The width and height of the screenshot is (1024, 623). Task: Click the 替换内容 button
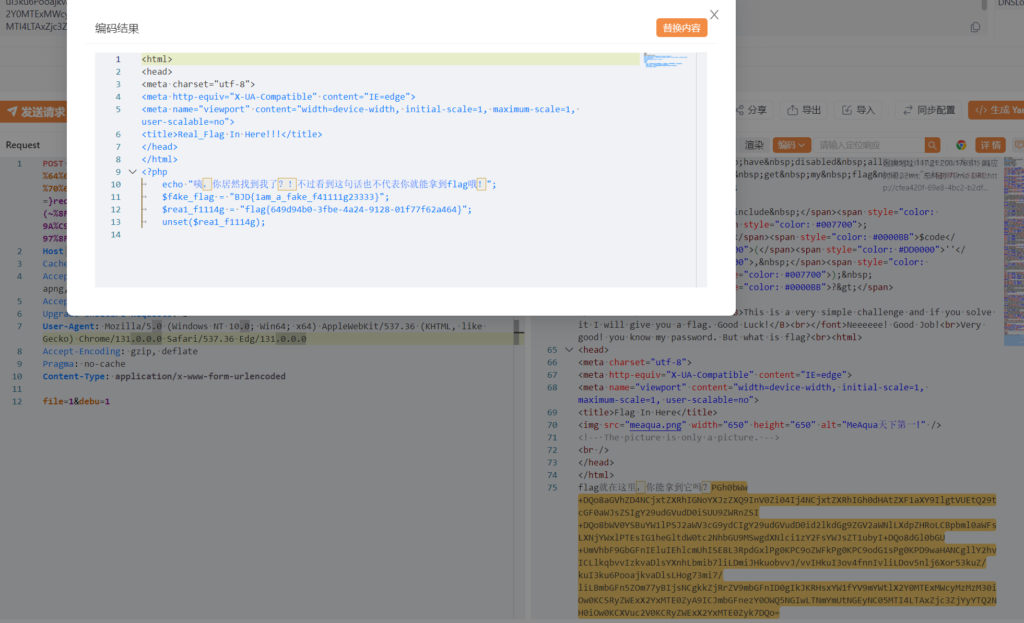pos(681,28)
